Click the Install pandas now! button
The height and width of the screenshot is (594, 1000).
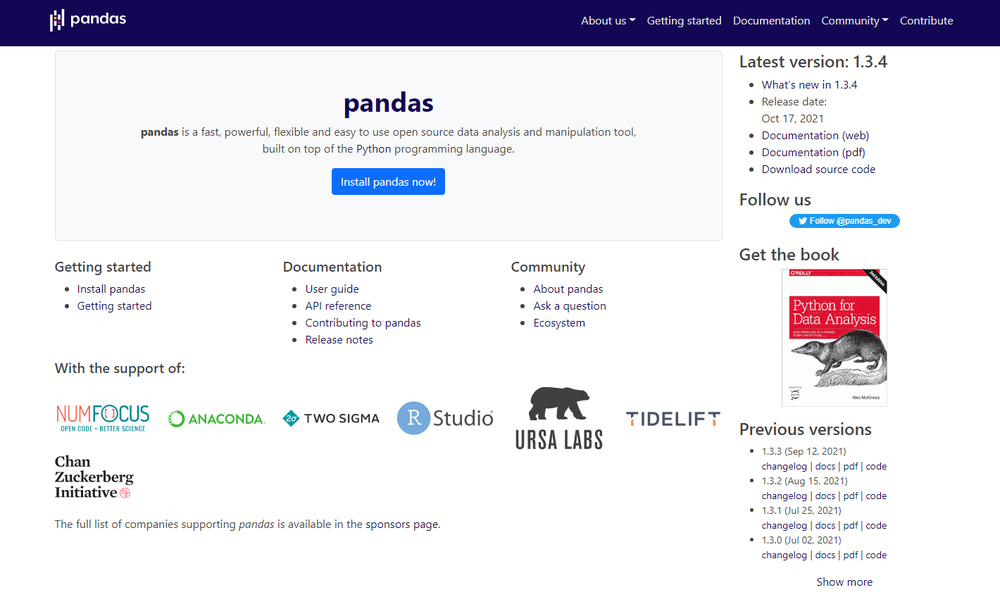[x=388, y=182]
